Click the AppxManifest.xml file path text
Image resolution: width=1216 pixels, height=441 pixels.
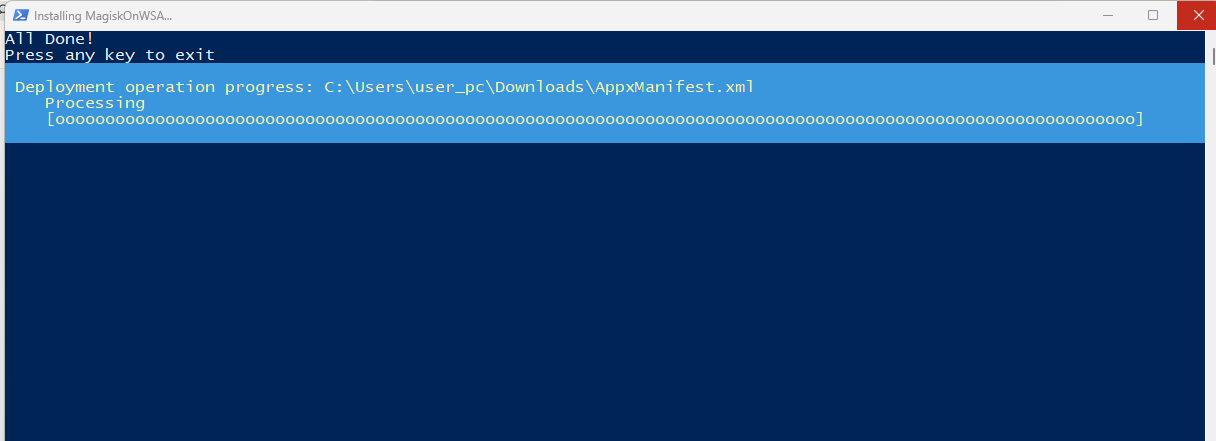point(539,87)
